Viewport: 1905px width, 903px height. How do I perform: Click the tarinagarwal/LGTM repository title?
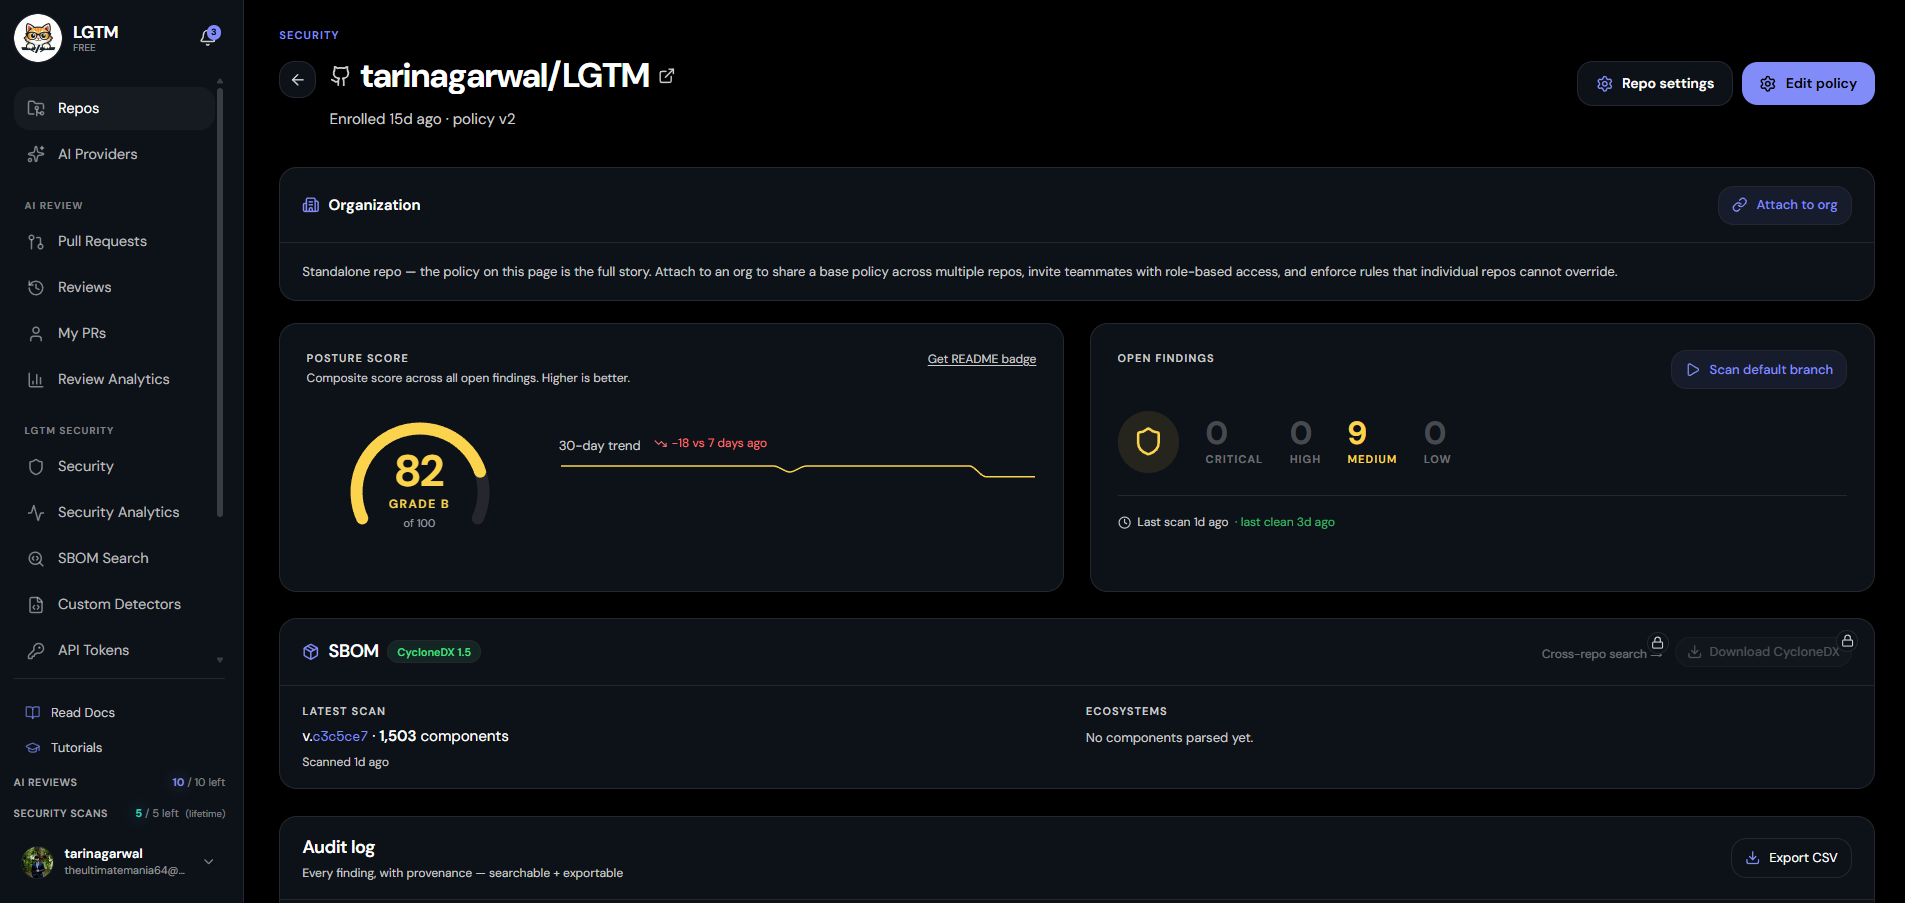pos(505,76)
